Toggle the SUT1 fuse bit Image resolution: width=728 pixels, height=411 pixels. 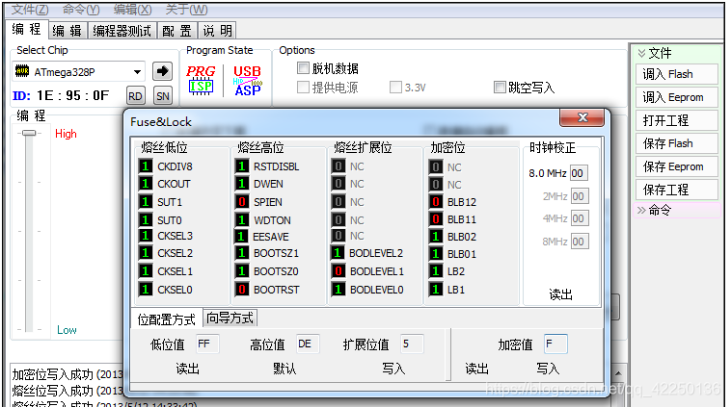tap(145, 202)
